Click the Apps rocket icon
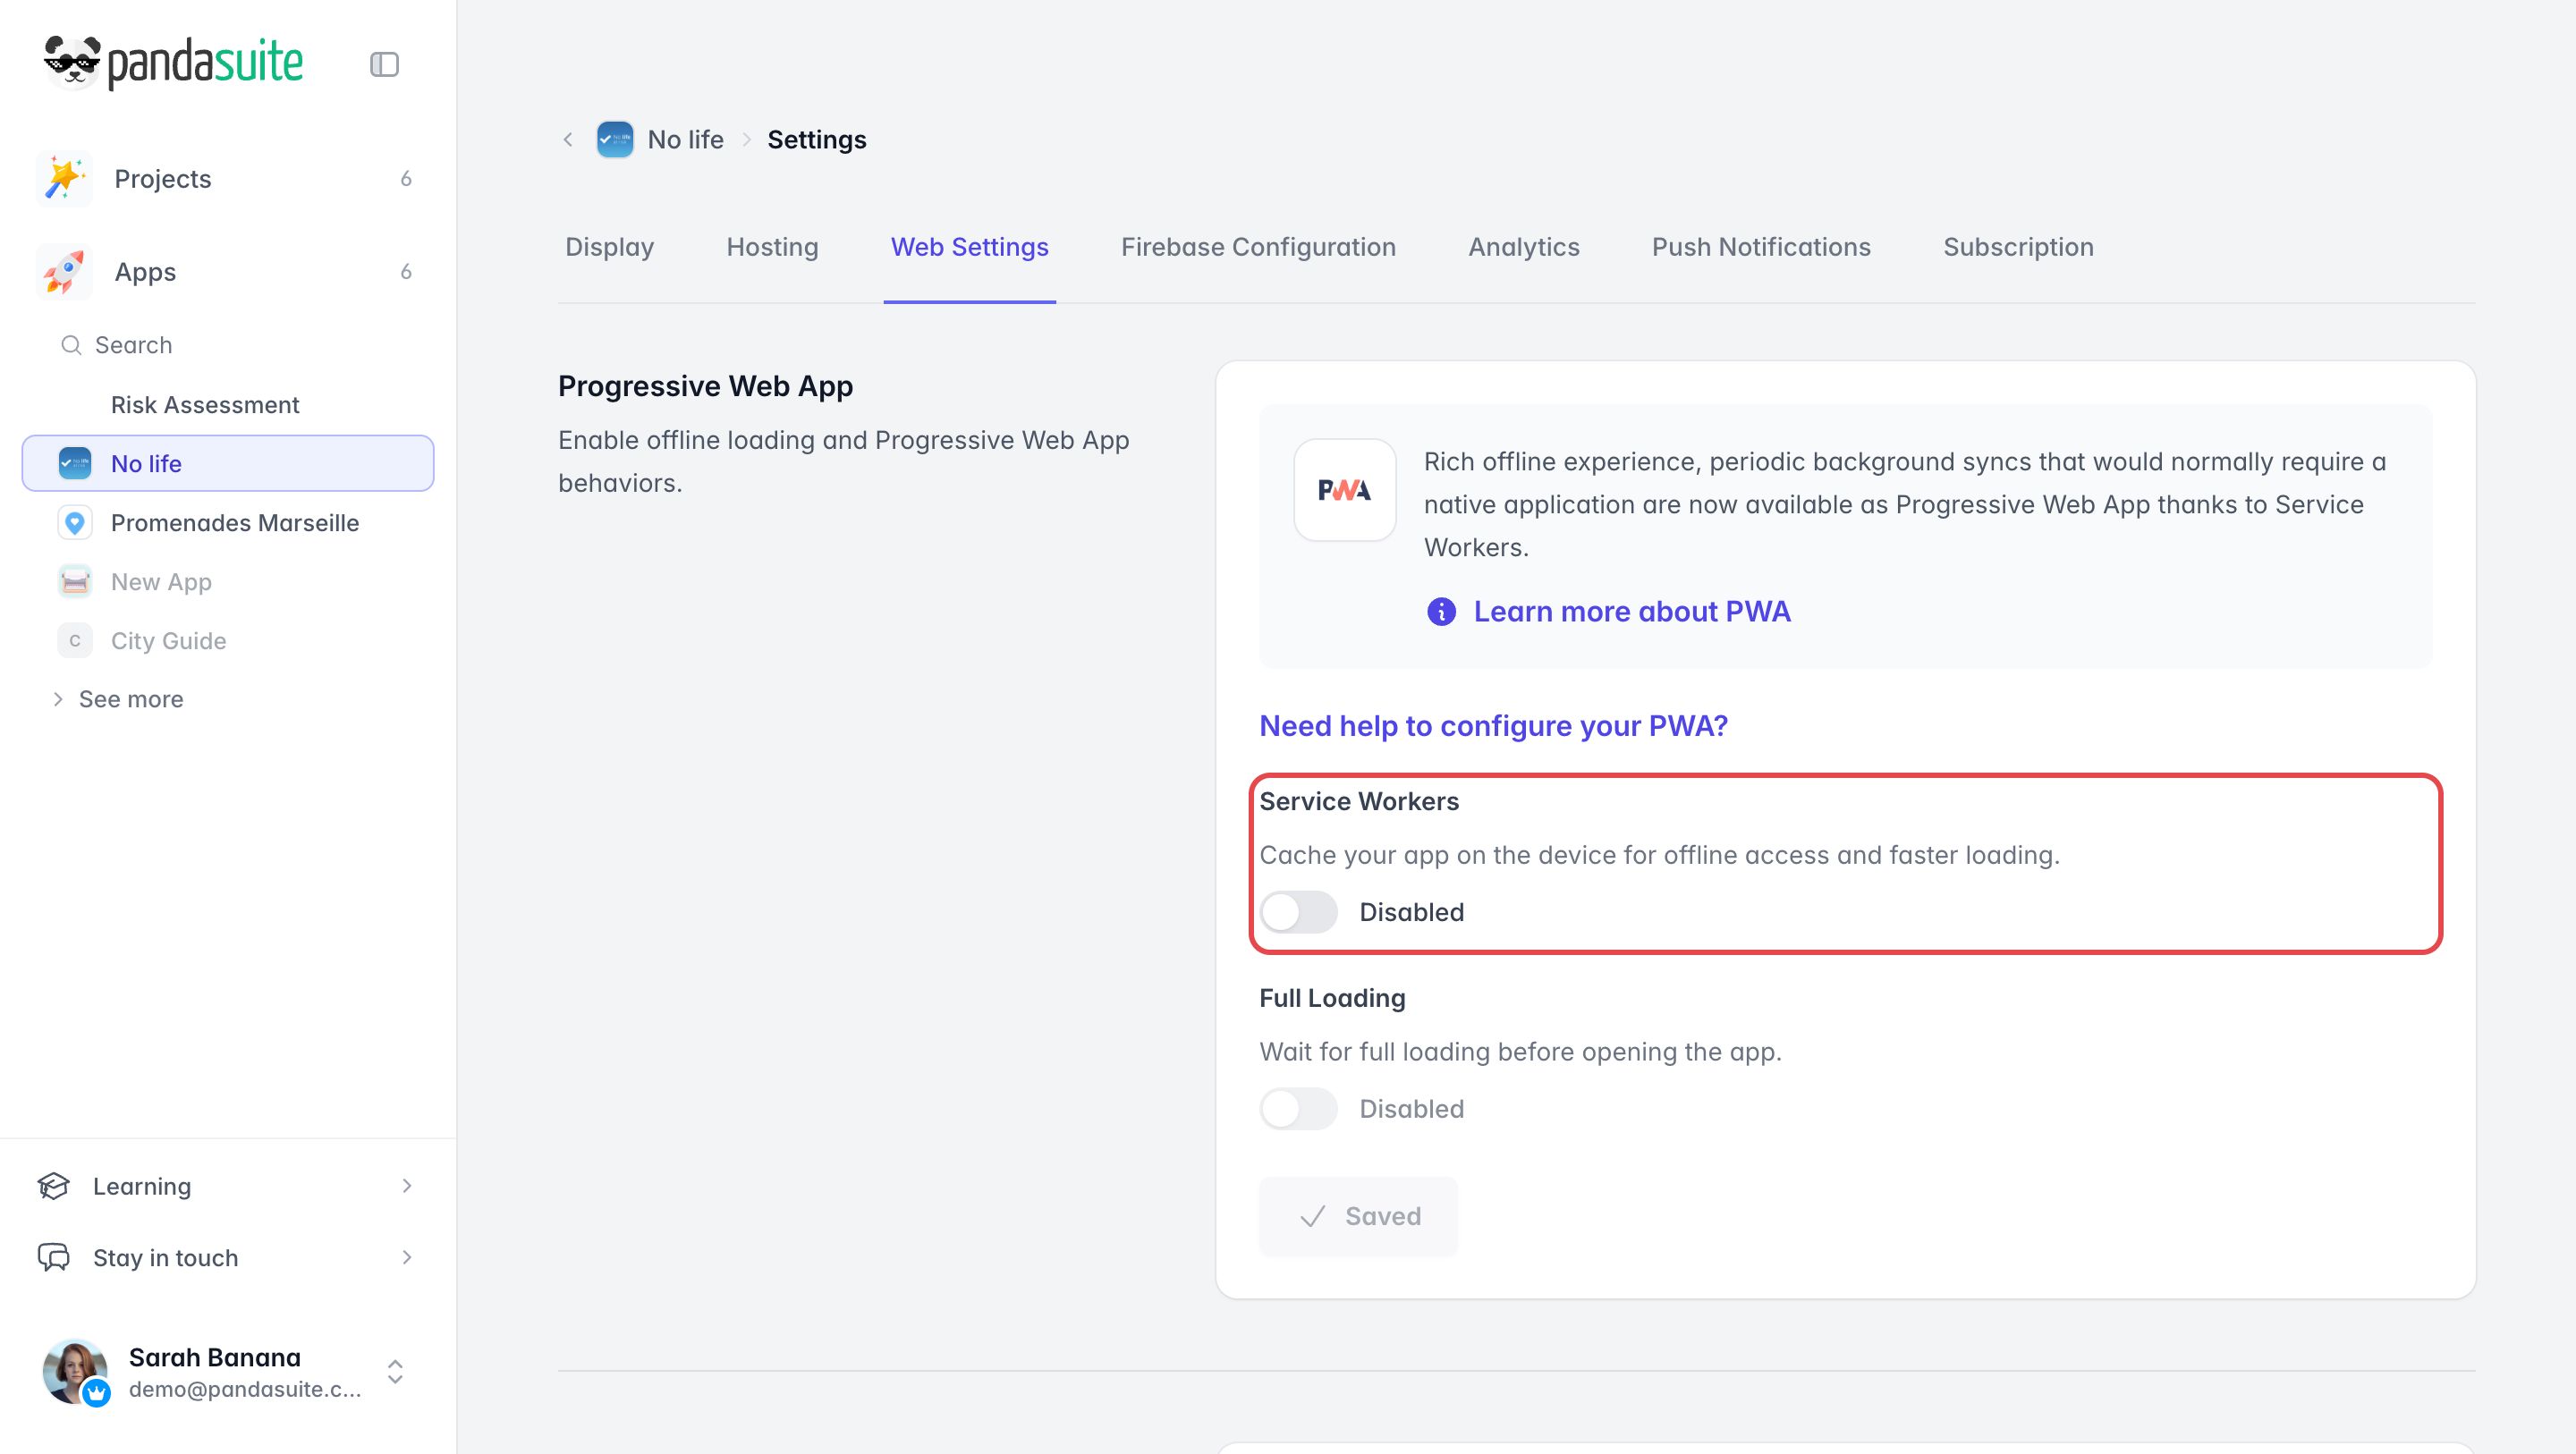The width and height of the screenshot is (2576, 1454). click(x=64, y=272)
